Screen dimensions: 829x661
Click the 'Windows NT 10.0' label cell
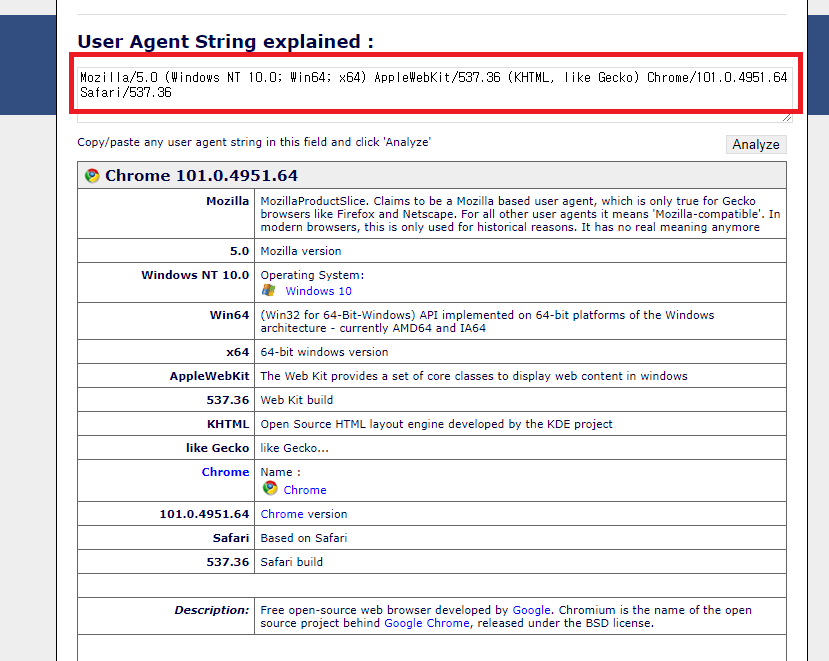166,282
